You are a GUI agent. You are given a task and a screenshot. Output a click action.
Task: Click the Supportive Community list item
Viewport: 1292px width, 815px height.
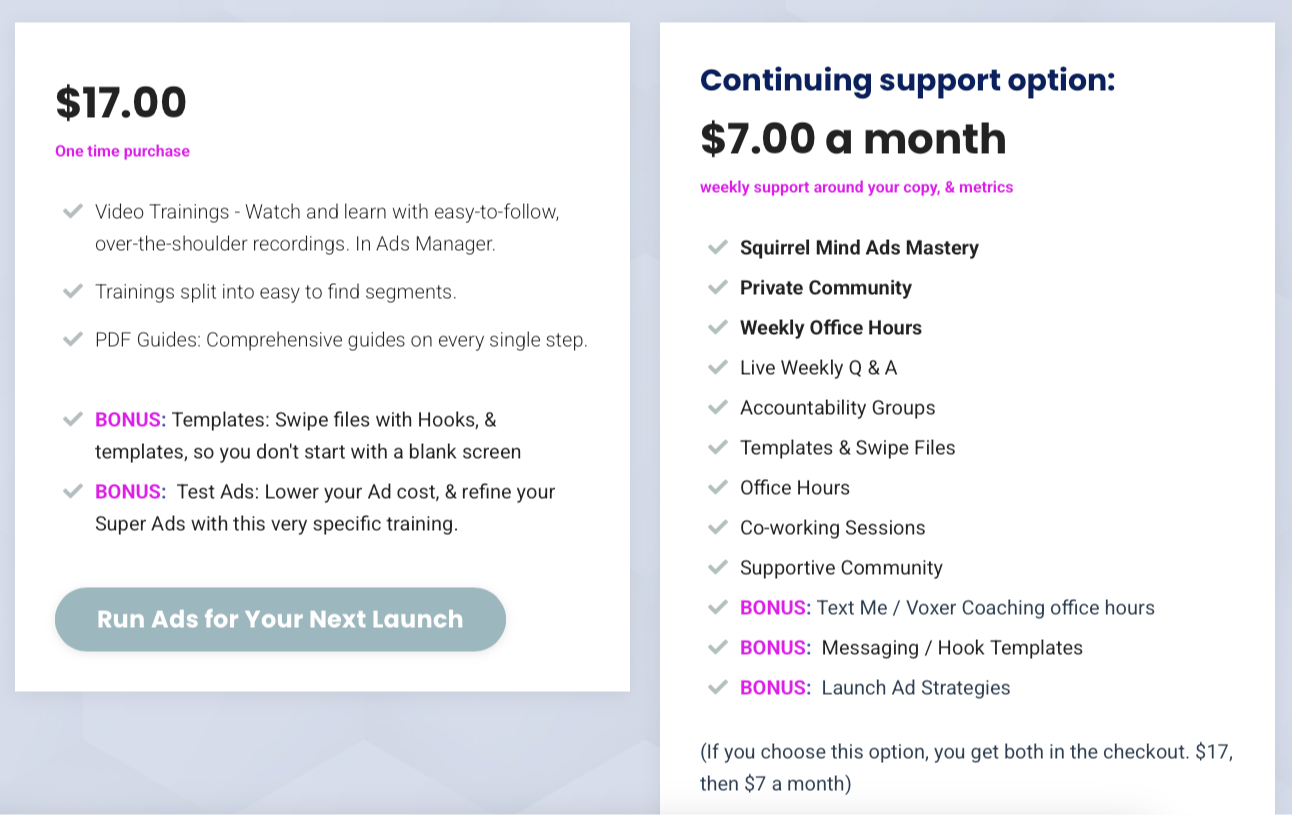point(841,567)
